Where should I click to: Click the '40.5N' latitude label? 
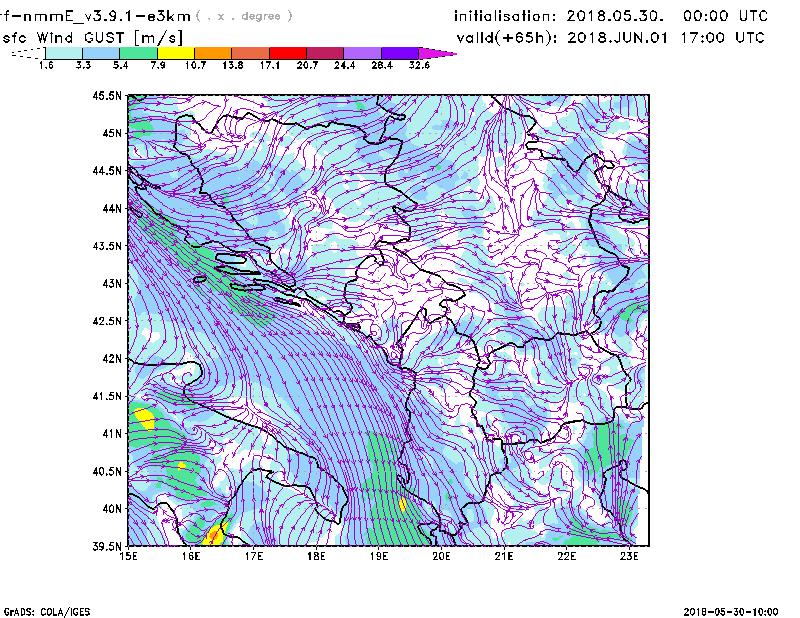(107, 472)
